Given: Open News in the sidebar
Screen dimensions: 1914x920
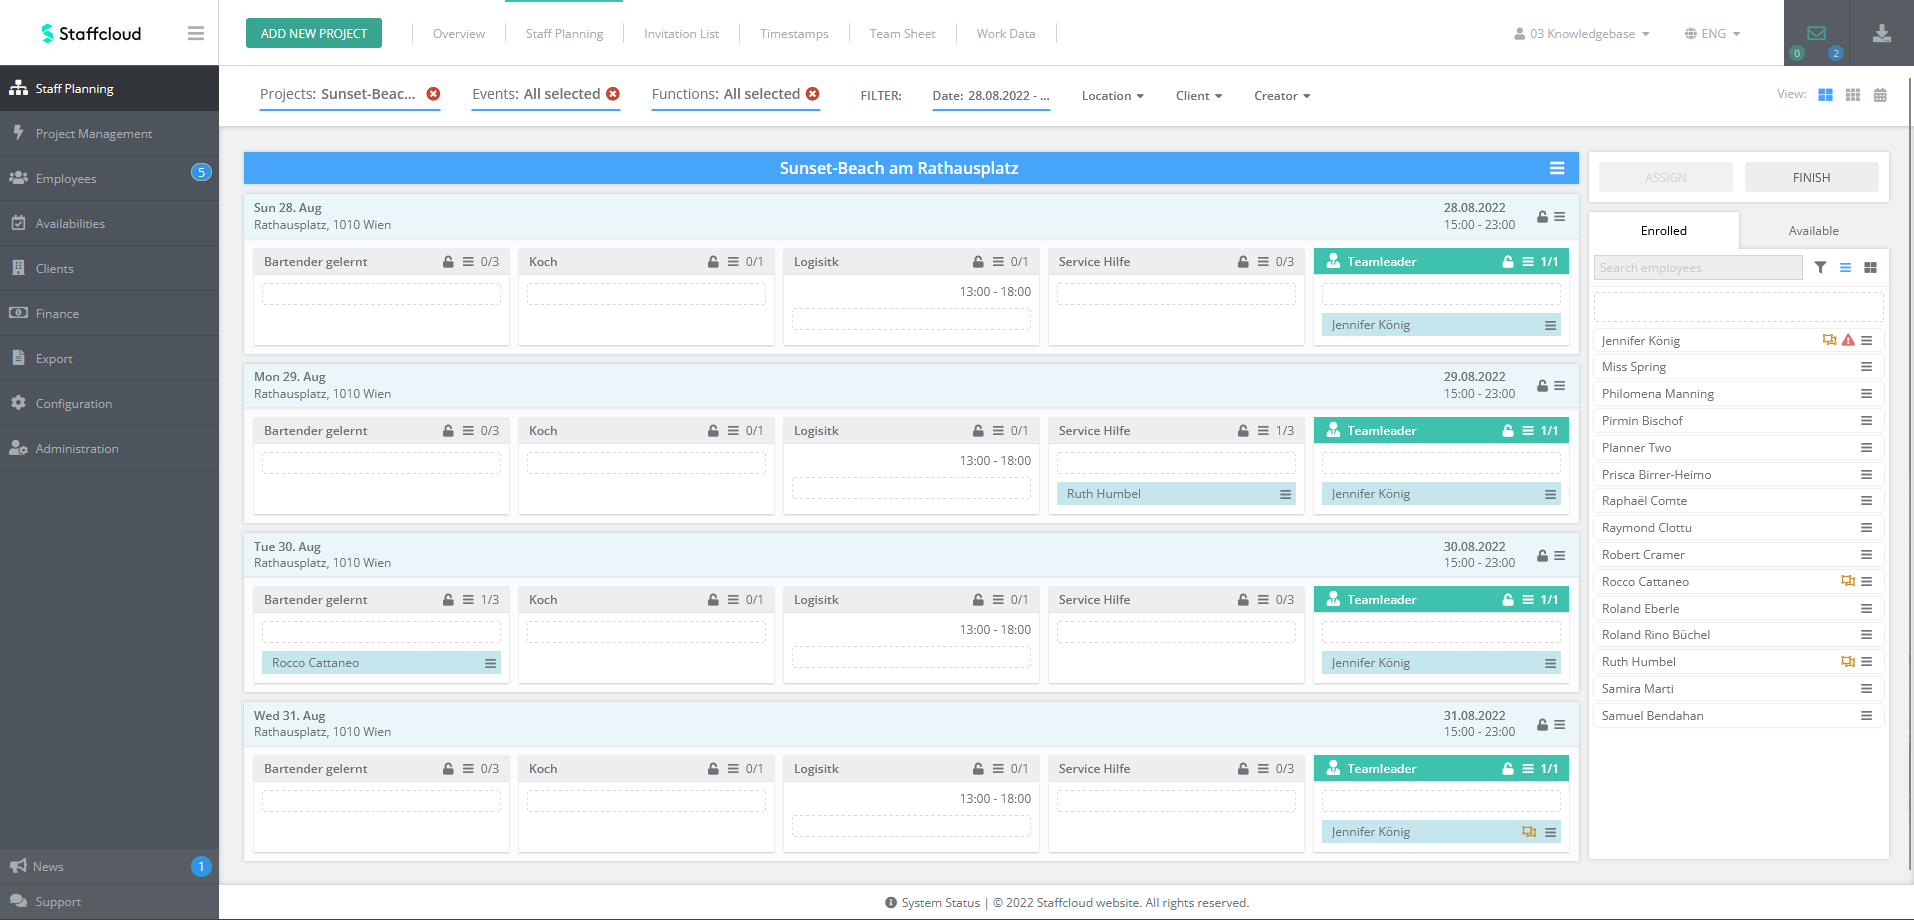Looking at the screenshot, I should 109,866.
